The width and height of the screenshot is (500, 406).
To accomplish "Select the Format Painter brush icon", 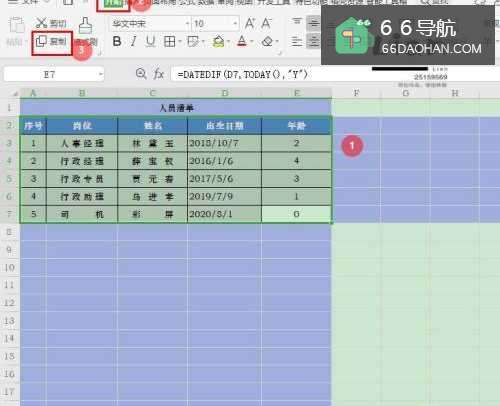I will click(85, 25).
